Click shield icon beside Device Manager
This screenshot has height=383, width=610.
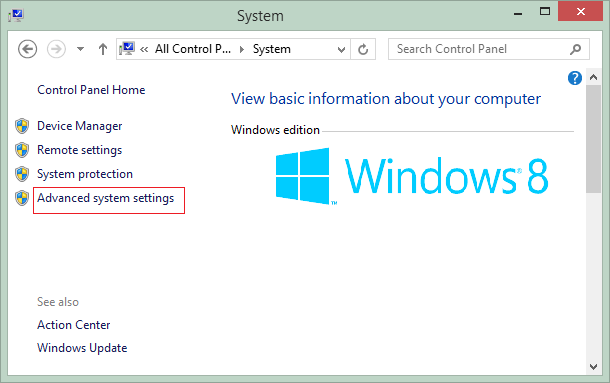pos(22,126)
